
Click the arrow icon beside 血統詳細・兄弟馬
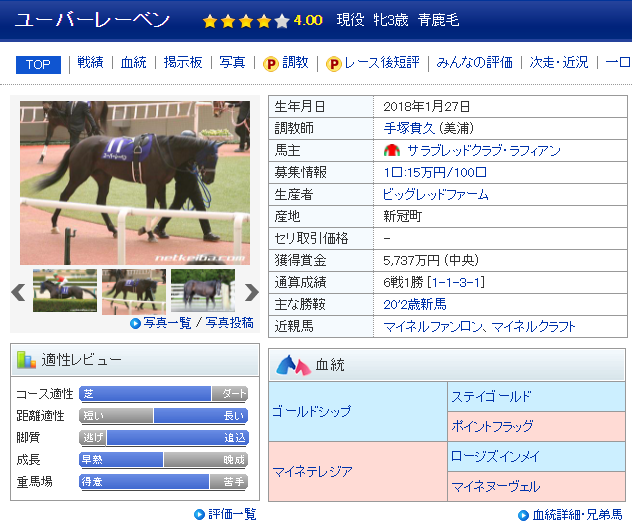pyautogui.click(x=523, y=515)
